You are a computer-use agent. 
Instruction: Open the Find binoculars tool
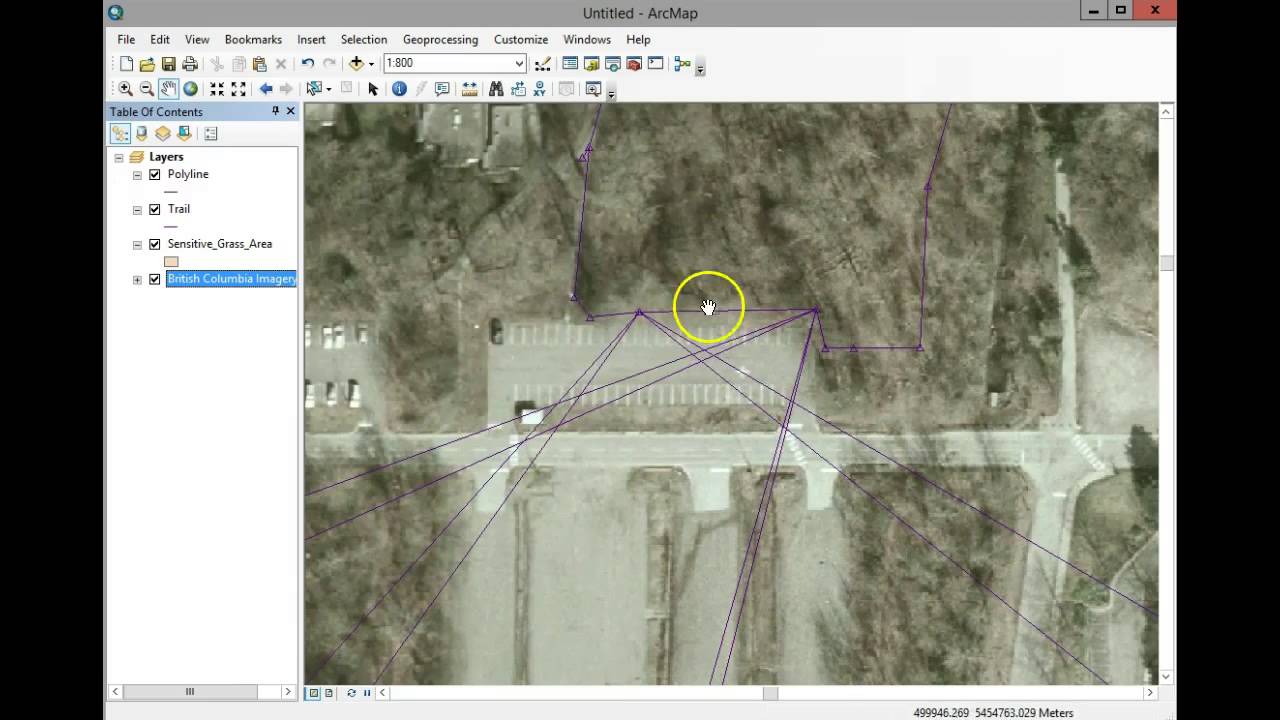pos(496,89)
